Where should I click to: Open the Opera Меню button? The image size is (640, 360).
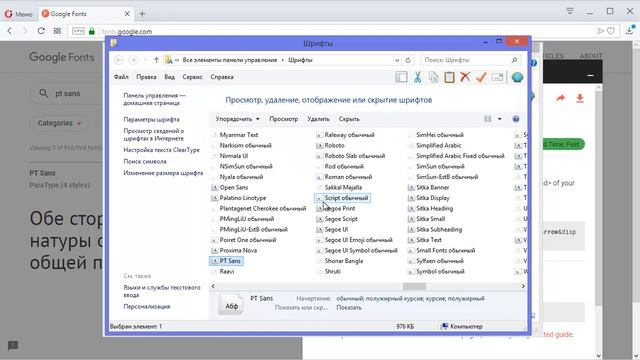pos(18,14)
